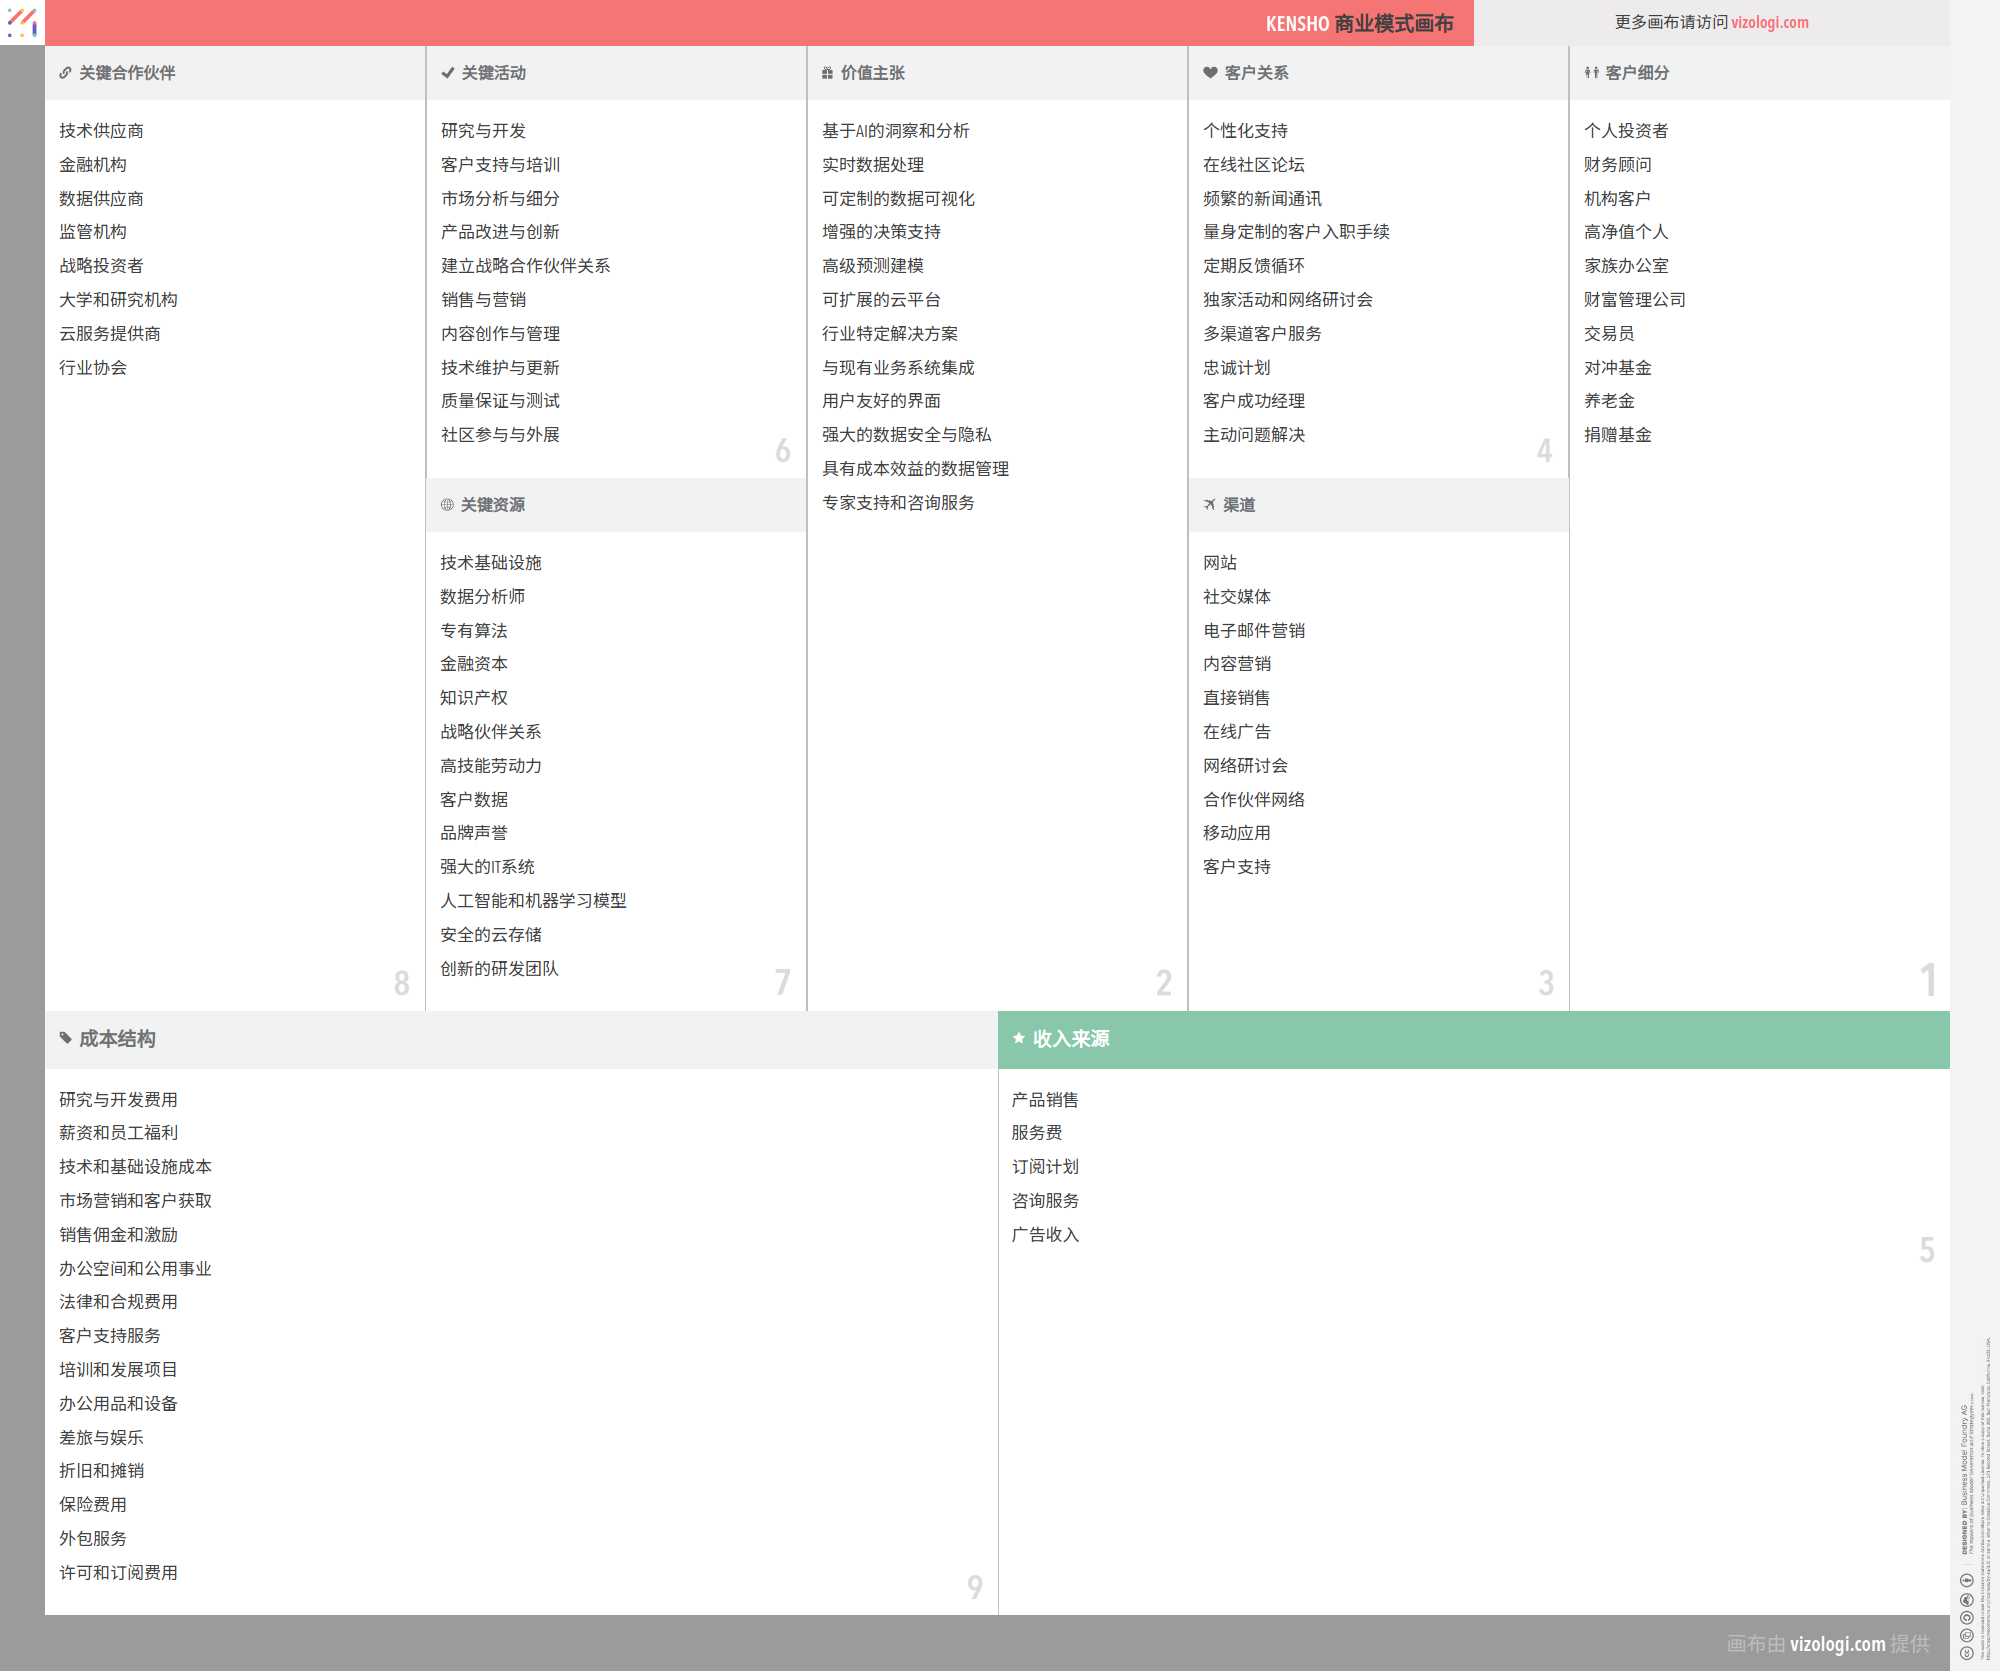Image resolution: width=2000 pixels, height=1671 pixels.
Task: Click the tag icon beside 成本结构
Action: tap(65, 1038)
